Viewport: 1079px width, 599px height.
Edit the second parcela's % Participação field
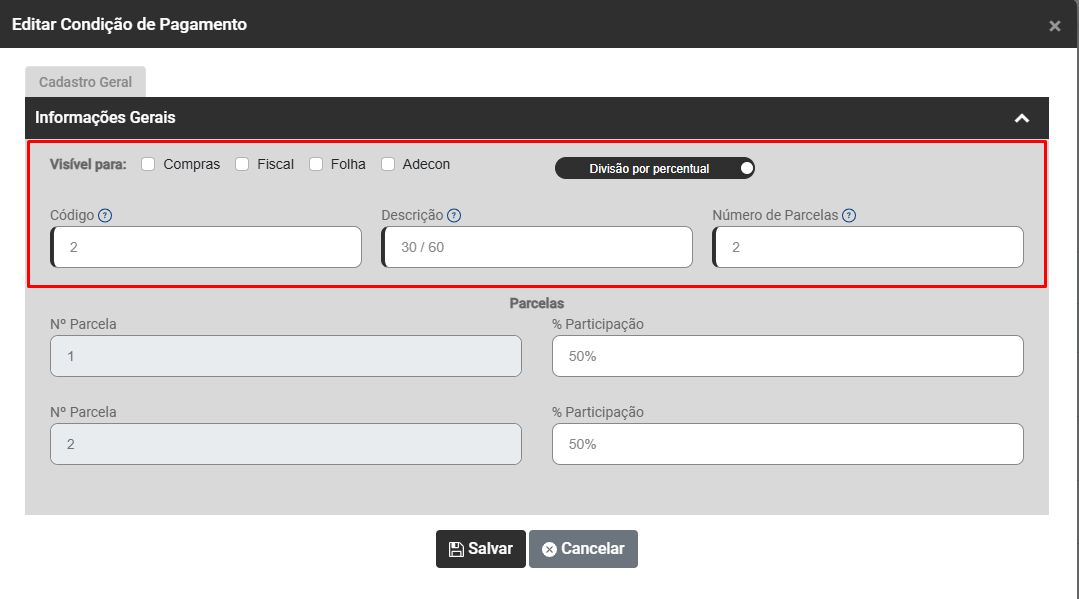tap(788, 444)
